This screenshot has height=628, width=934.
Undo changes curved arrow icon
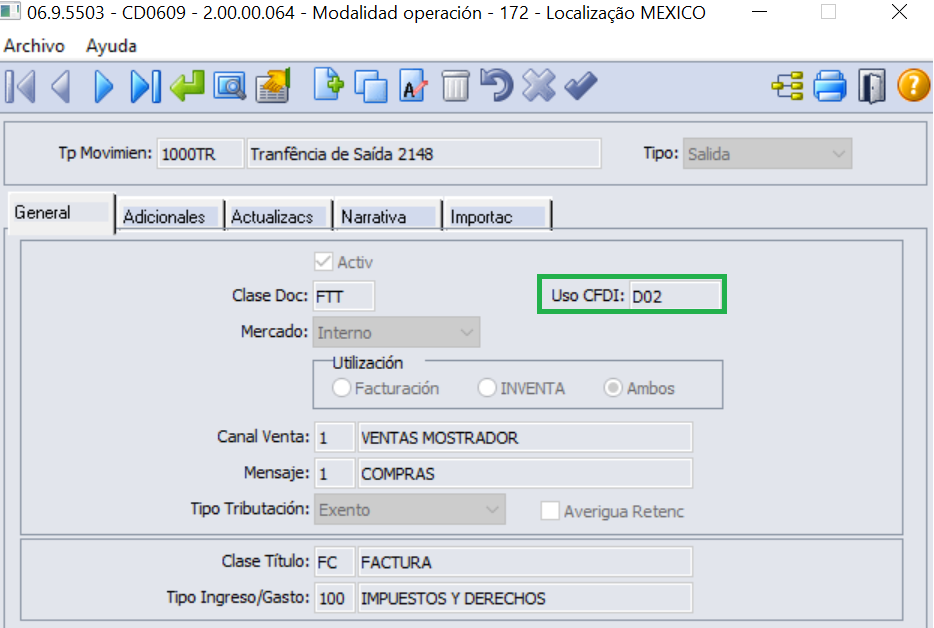coord(497,85)
